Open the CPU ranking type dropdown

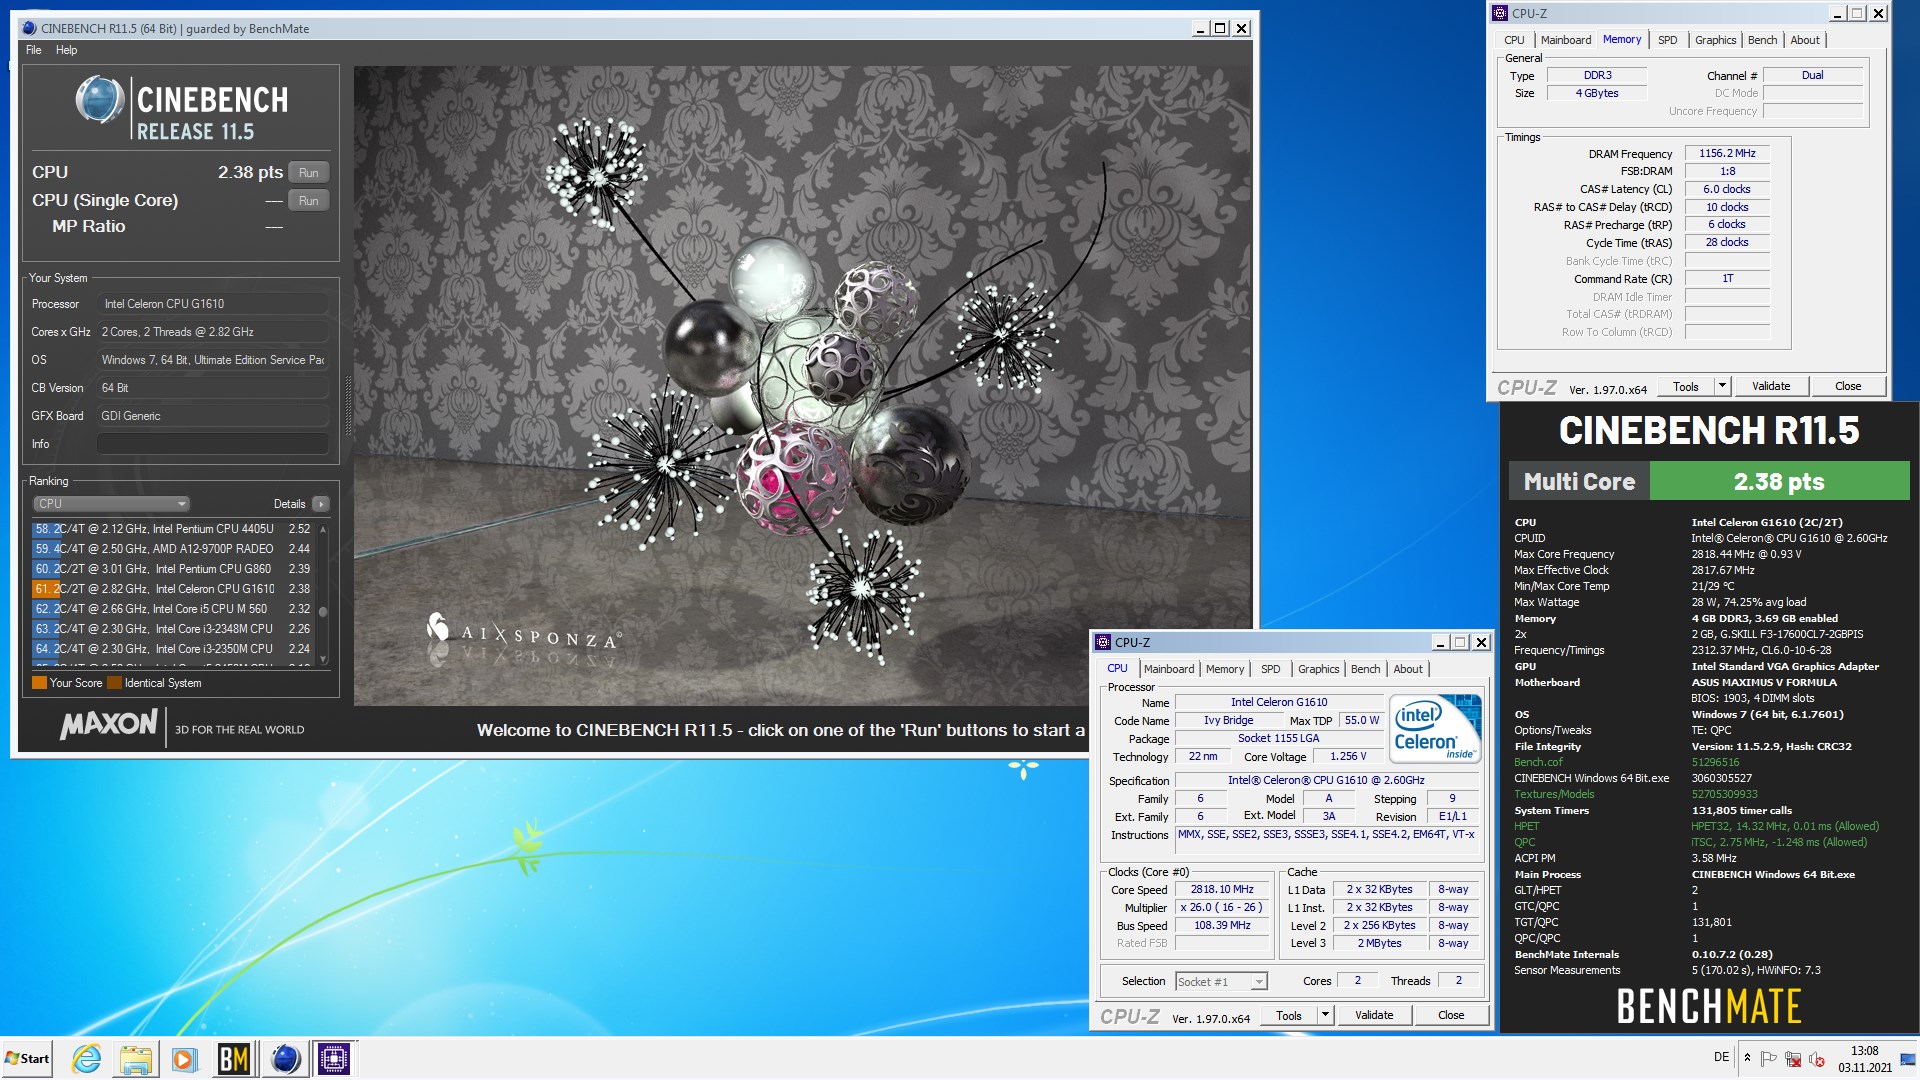[111, 504]
